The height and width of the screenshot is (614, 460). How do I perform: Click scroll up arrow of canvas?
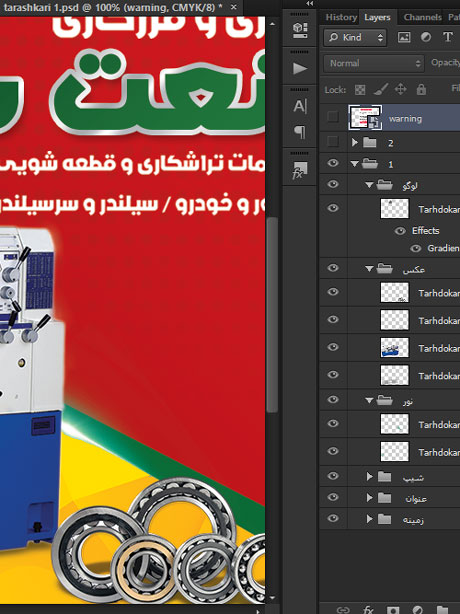click(272, 24)
